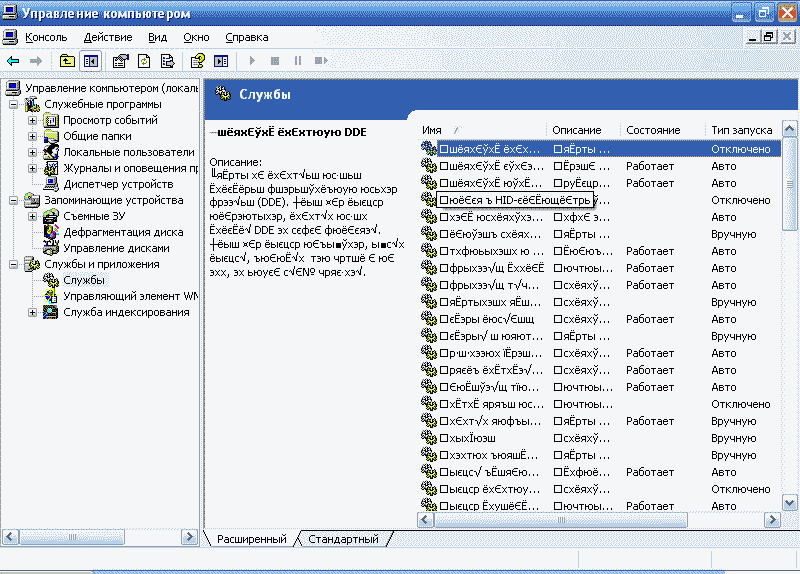The image size is (800, 574).
Task: Go back with the left arrow toolbar icon
Action: (x=13, y=61)
